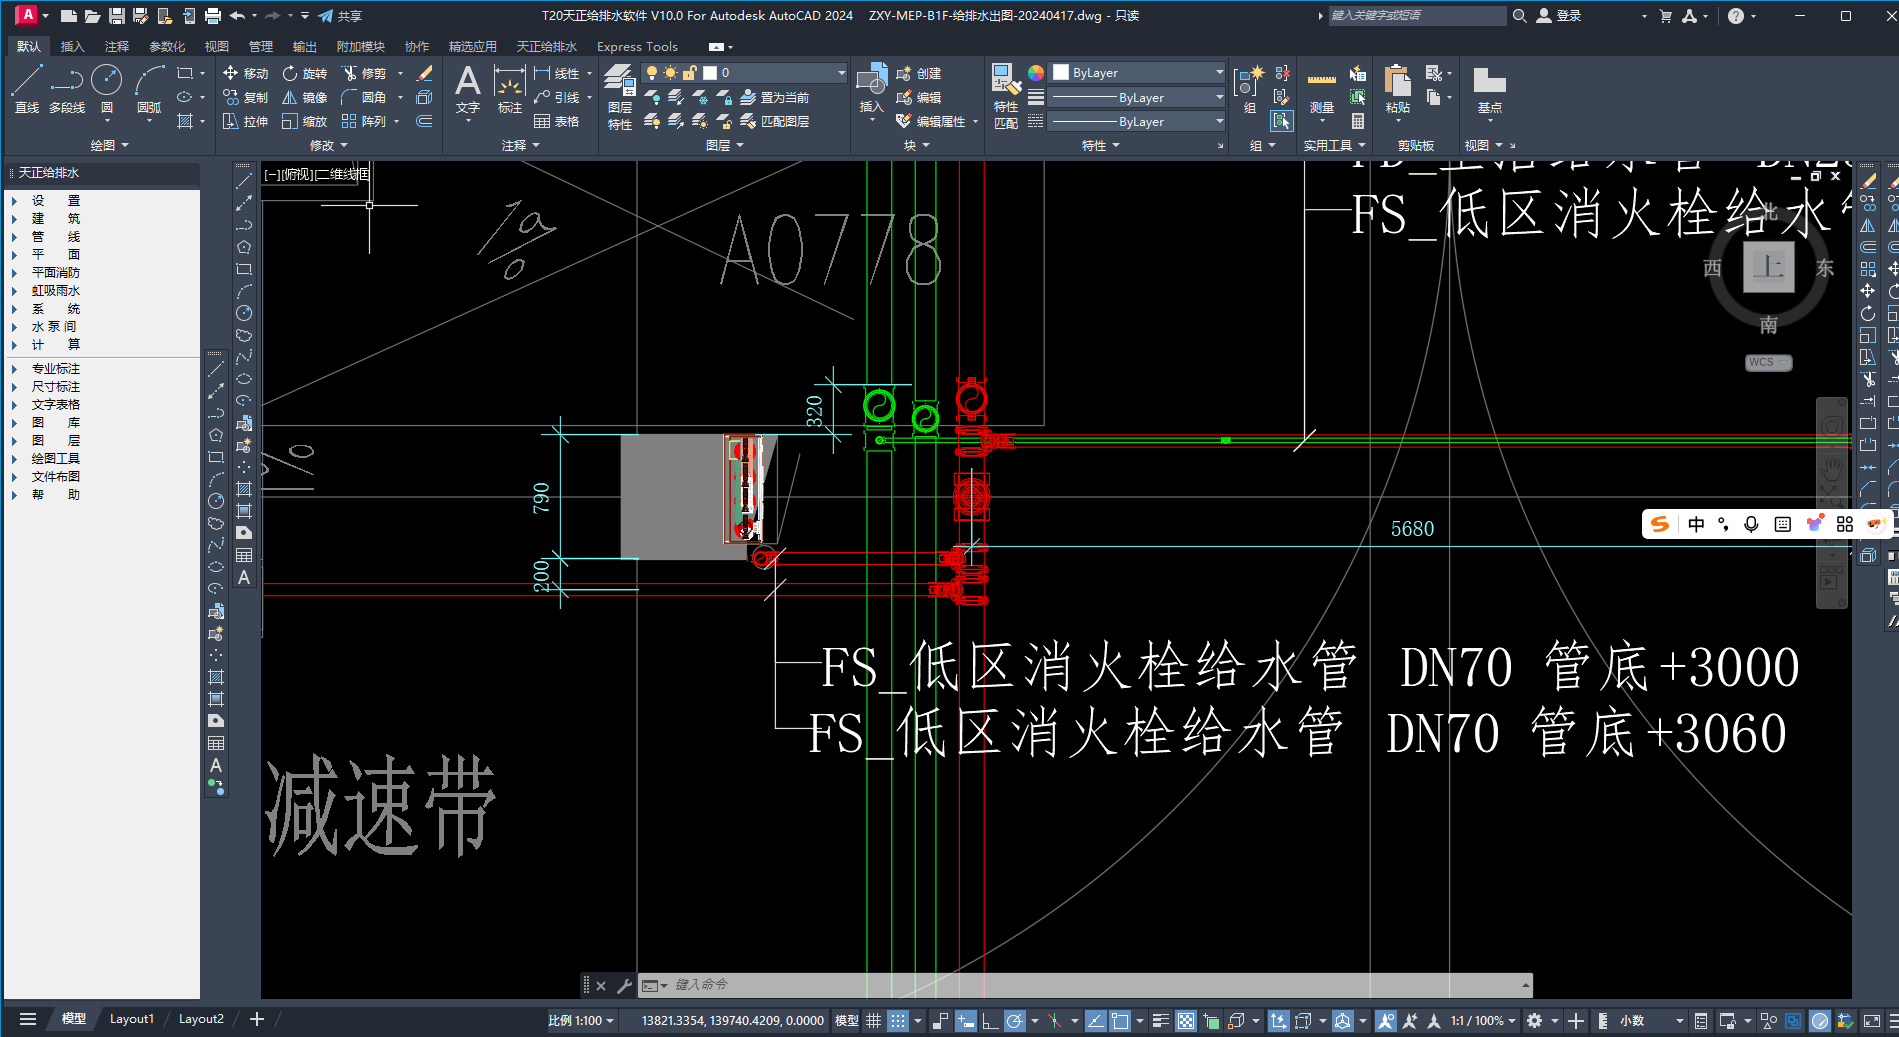Click the eraser tool in 修改 panel
Viewport: 1899px width, 1037px height.
pos(424,73)
